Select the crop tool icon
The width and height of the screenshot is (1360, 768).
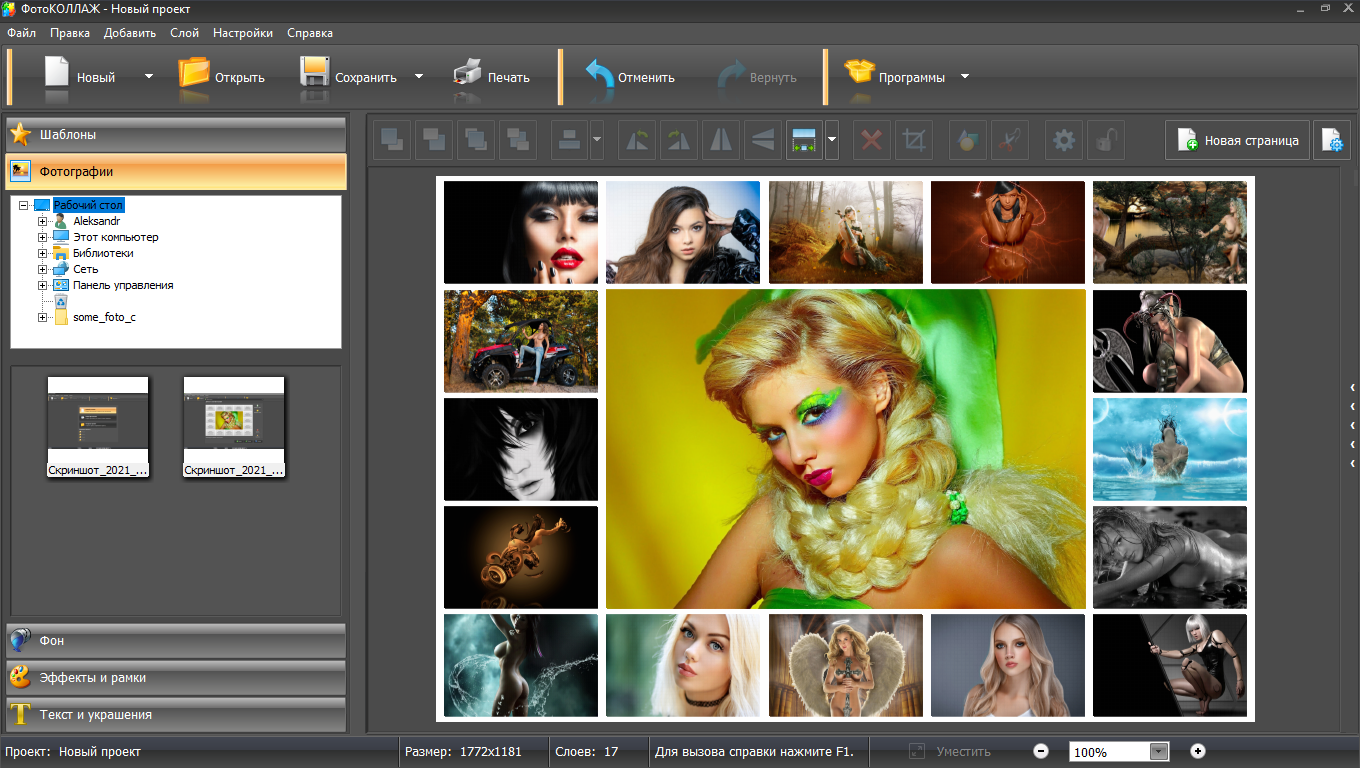(x=913, y=141)
